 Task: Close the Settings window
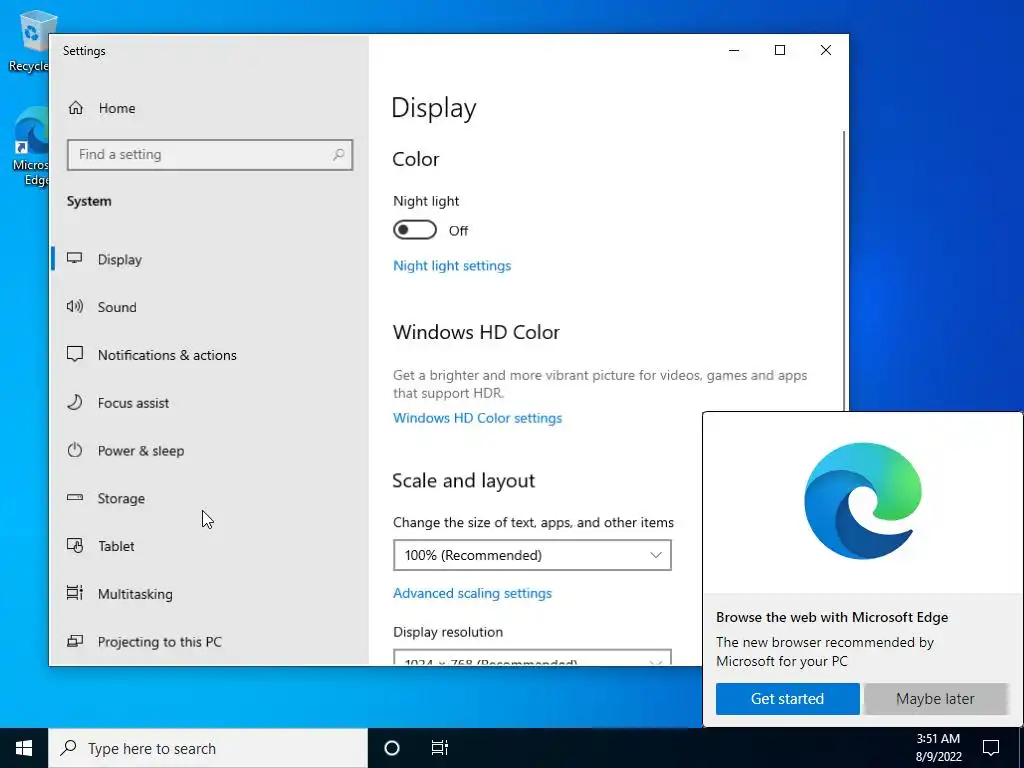825,50
